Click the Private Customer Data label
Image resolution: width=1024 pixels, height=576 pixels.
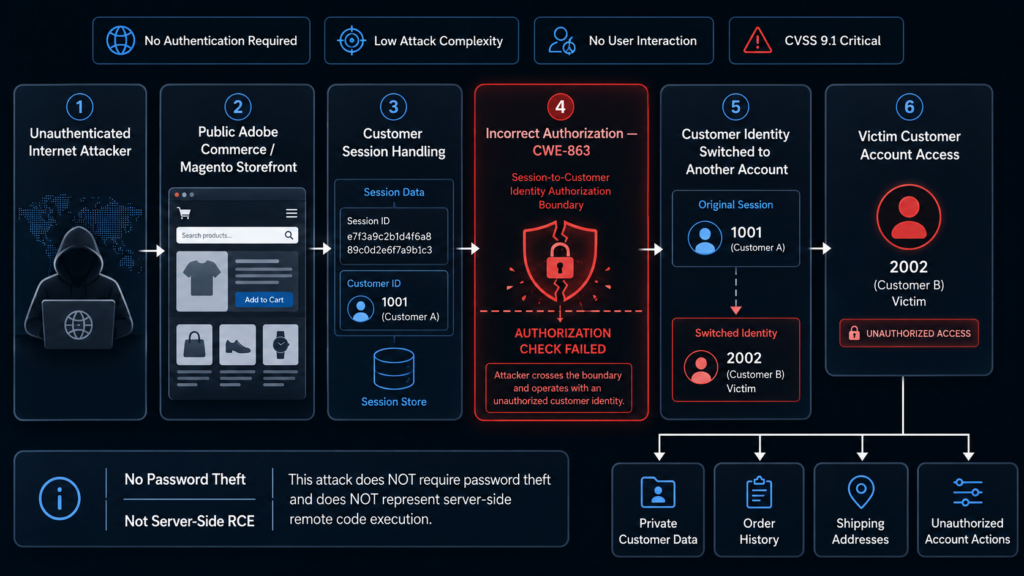click(658, 532)
